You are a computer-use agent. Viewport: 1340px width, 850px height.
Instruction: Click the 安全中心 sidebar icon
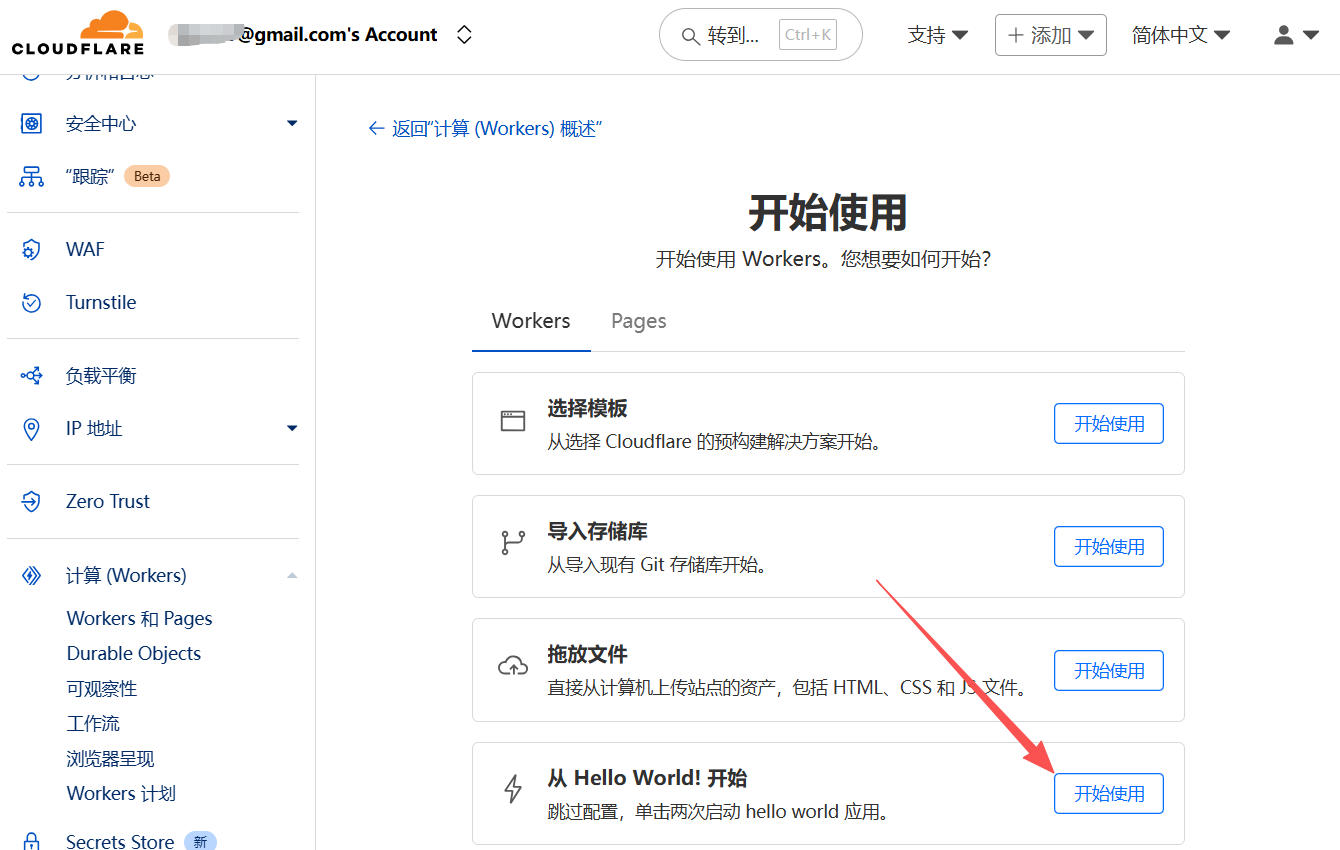click(32, 124)
